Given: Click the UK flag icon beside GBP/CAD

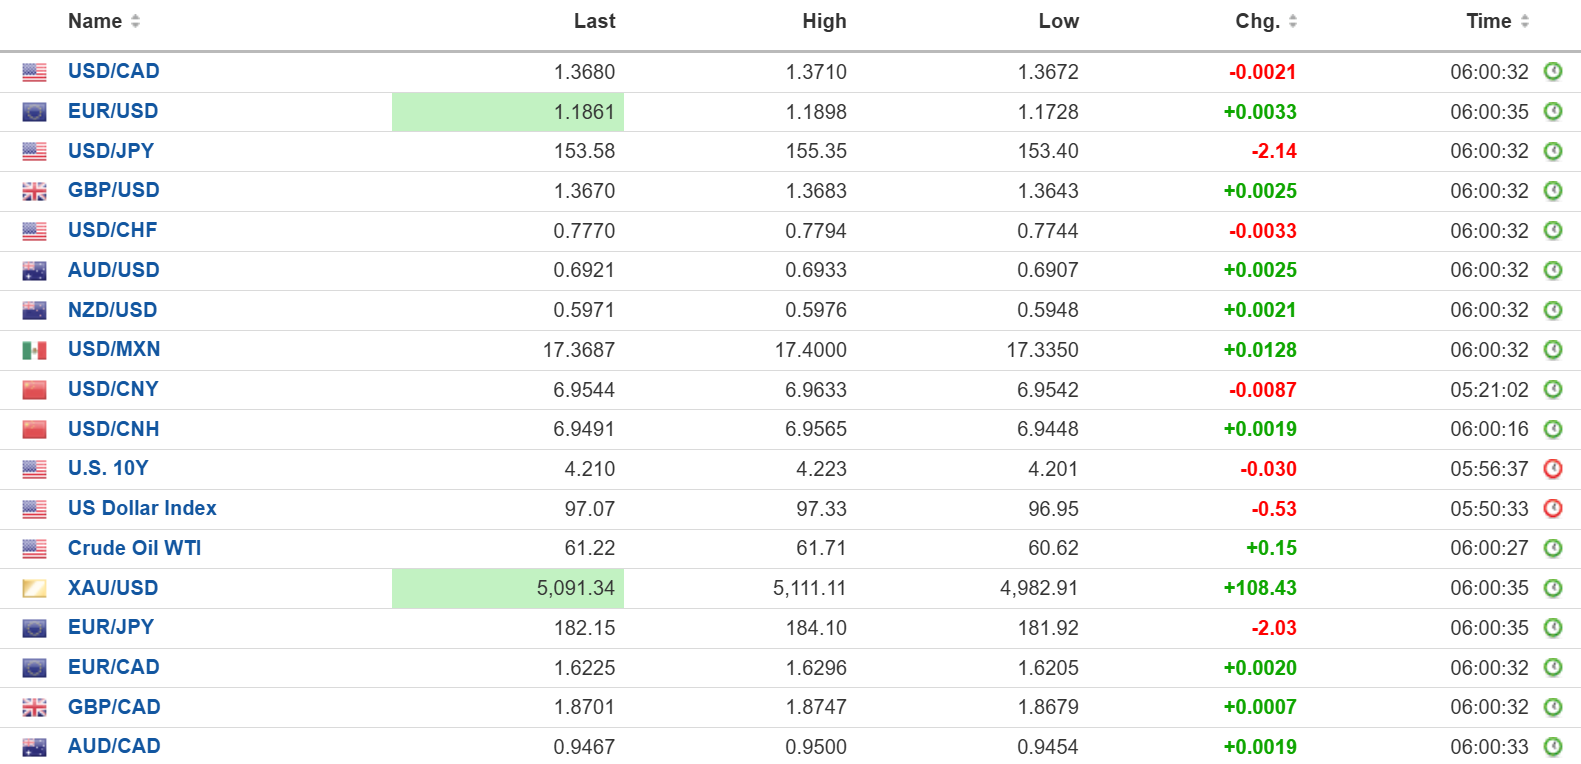Looking at the screenshot, I should [34, 707].
